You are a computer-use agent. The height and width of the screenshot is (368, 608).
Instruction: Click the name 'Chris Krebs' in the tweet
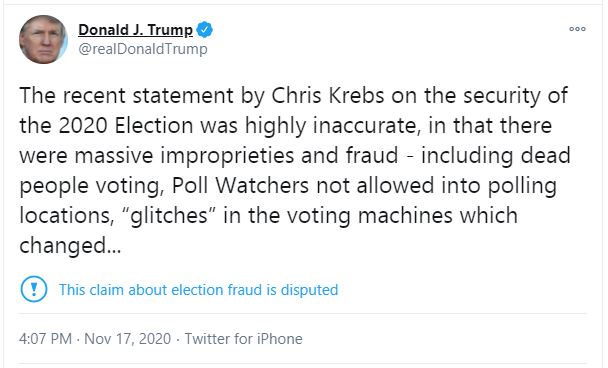[328, 95]
